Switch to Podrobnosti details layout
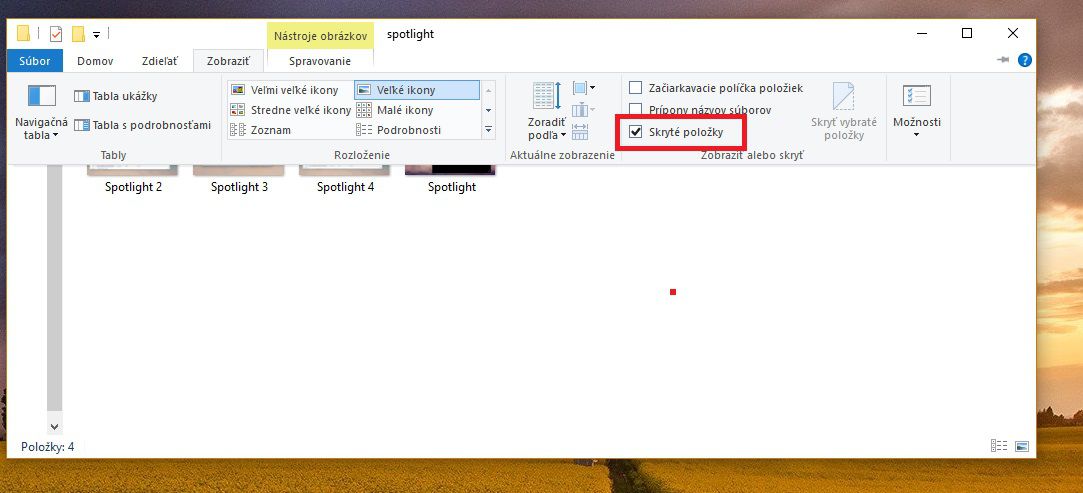The image size is (1083, 493). coord(399,130)
